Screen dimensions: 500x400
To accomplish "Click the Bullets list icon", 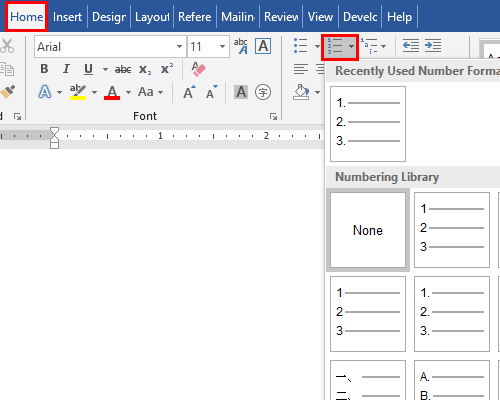I will [x=301, y=46].
